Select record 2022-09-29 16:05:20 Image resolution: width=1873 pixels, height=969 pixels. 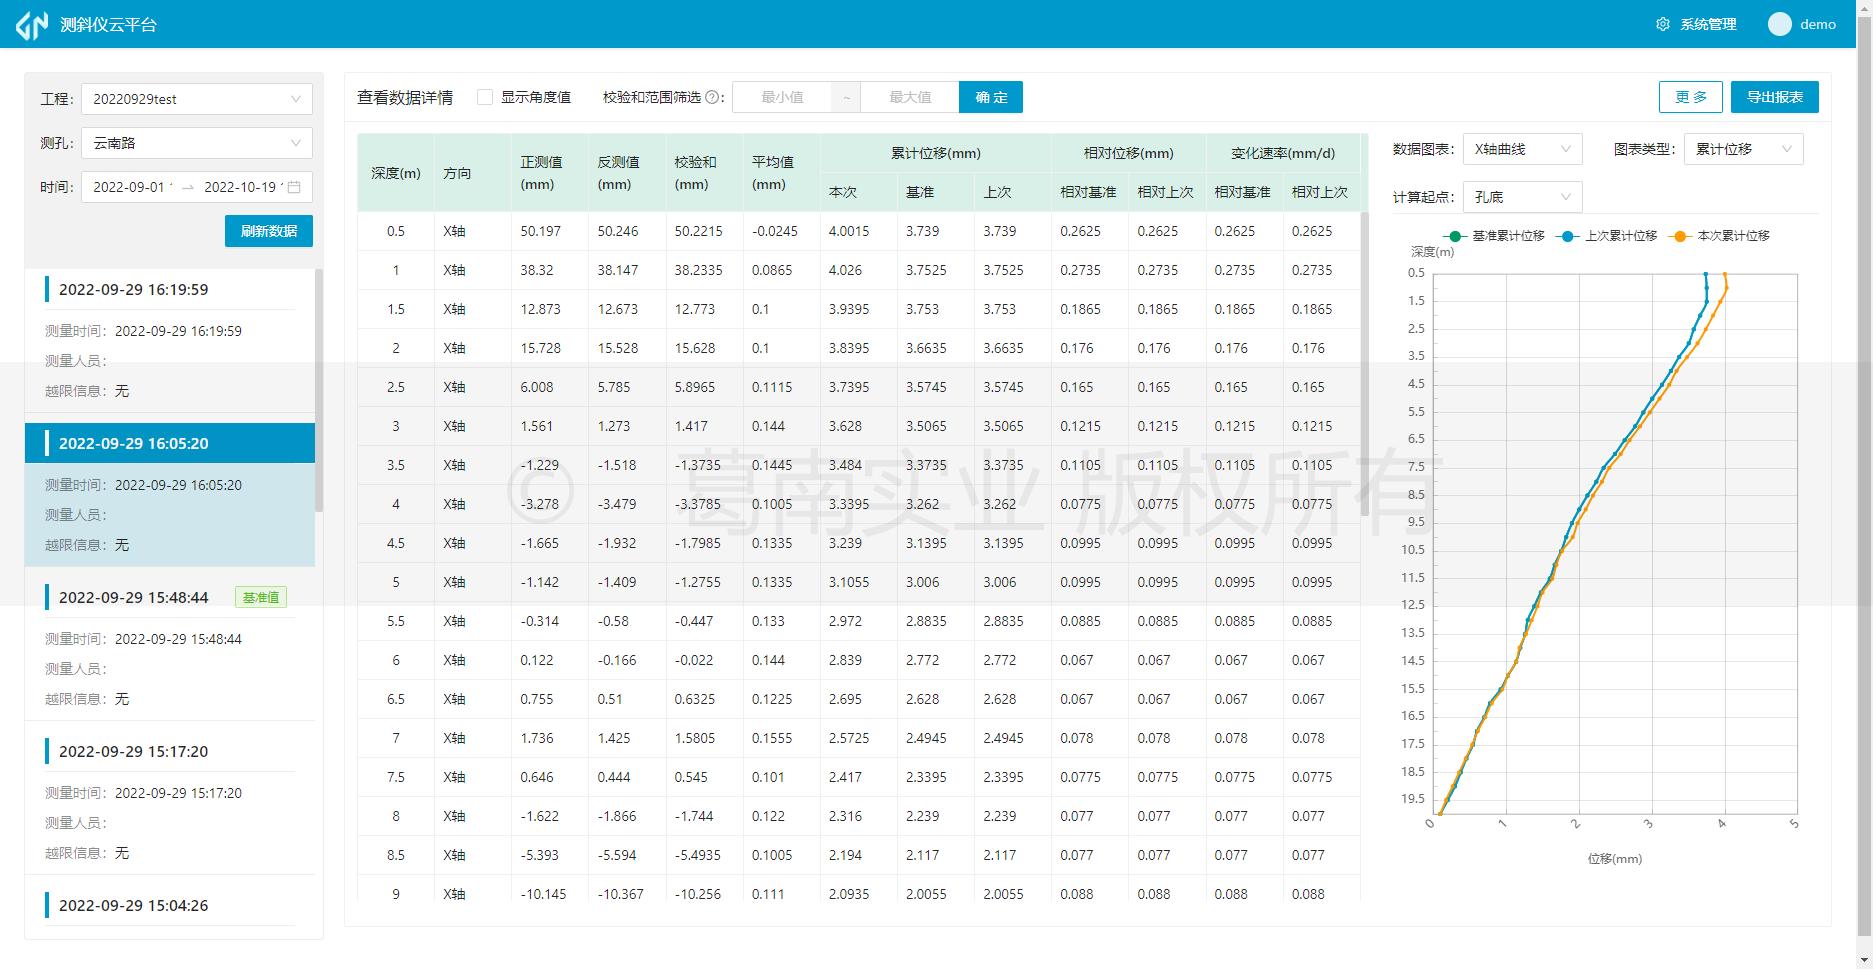134,444
